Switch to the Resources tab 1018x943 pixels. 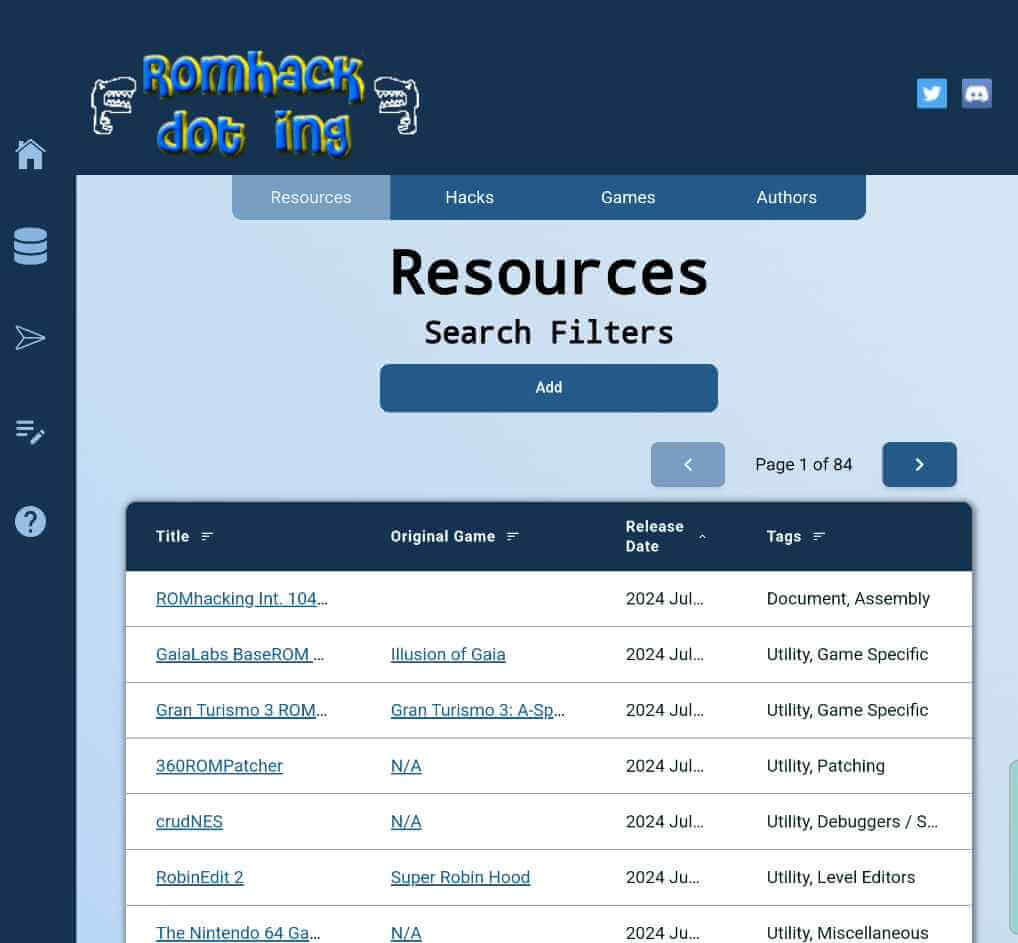pyautogui.click(x=311, y=197)
